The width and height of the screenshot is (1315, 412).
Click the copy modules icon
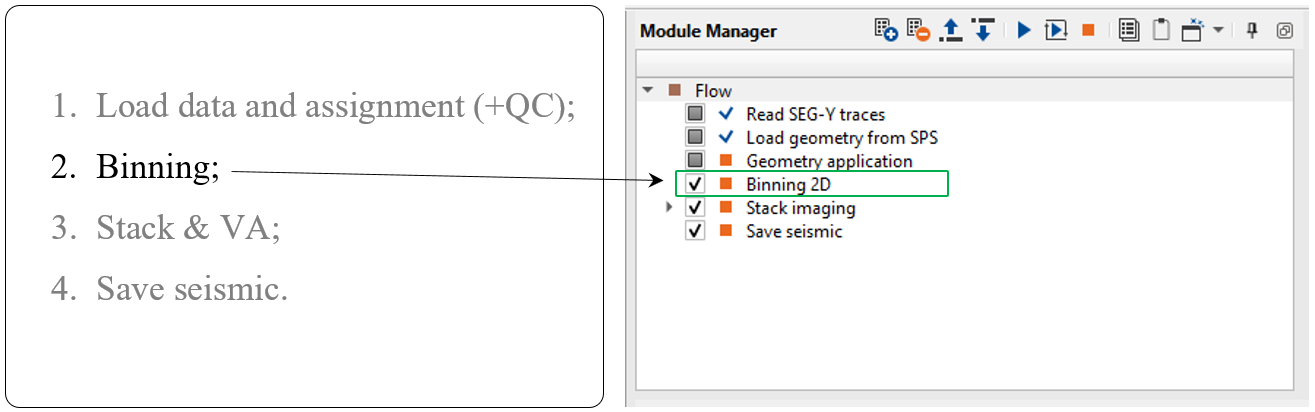[1129, 30]
